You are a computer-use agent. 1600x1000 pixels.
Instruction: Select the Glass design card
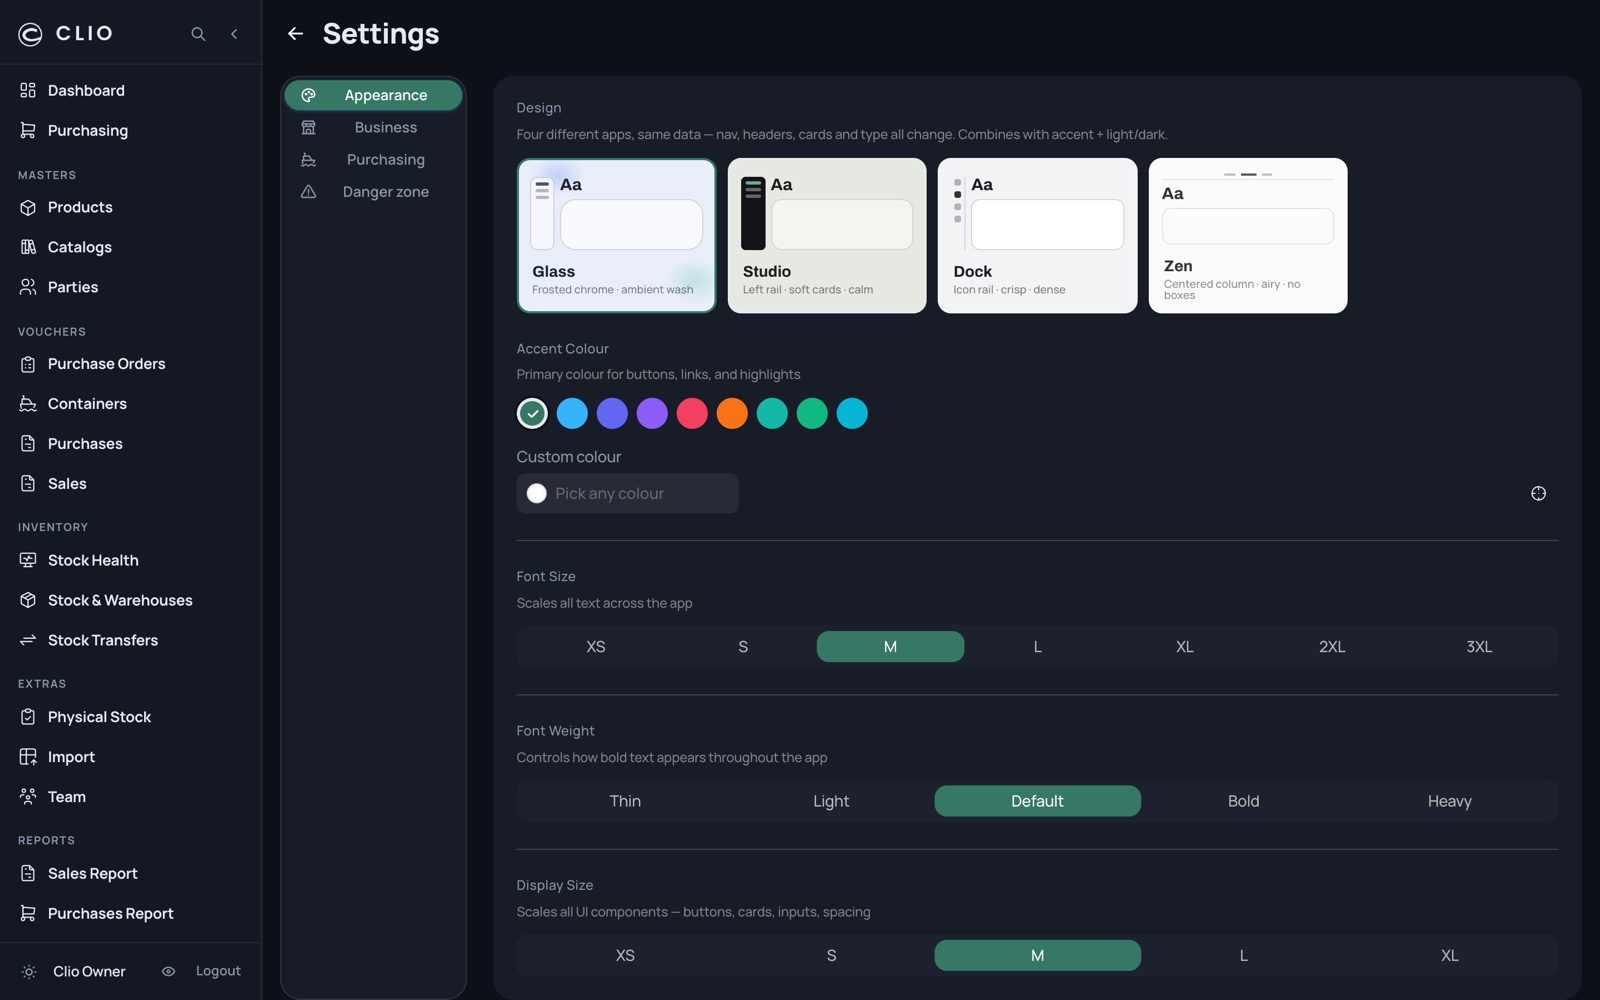click(x=616, y=236)
